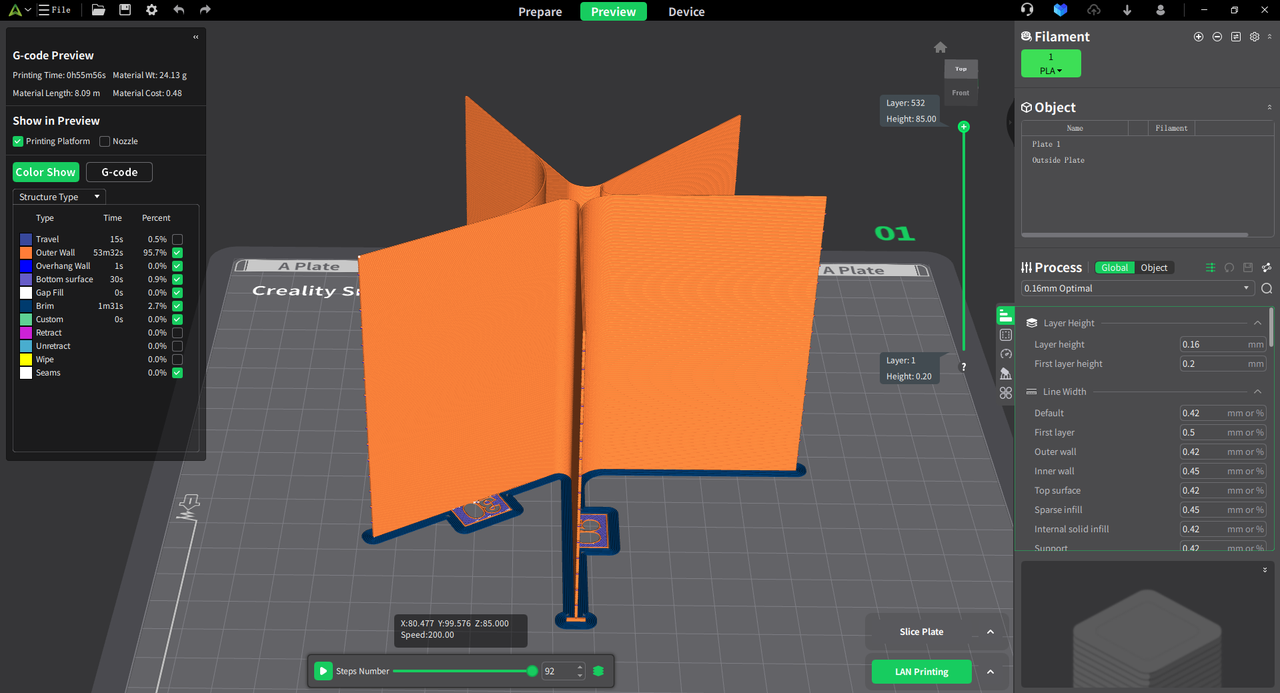Switch to the Device tab
The image size is (1280, 693).
[x=686, y=12]
